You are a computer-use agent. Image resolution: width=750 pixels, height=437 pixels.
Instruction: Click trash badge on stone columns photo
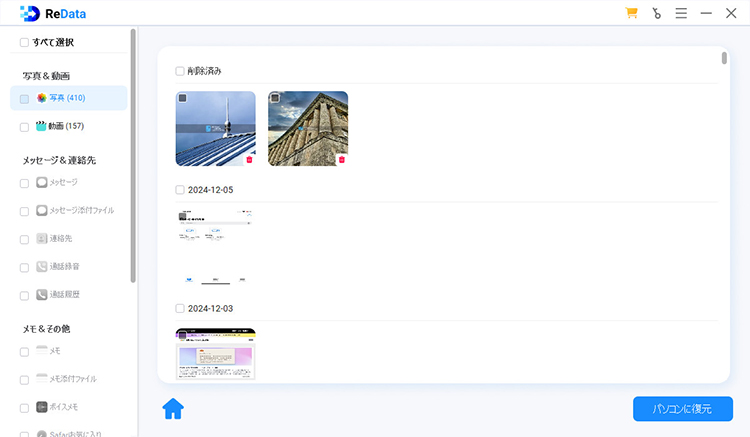342,160
